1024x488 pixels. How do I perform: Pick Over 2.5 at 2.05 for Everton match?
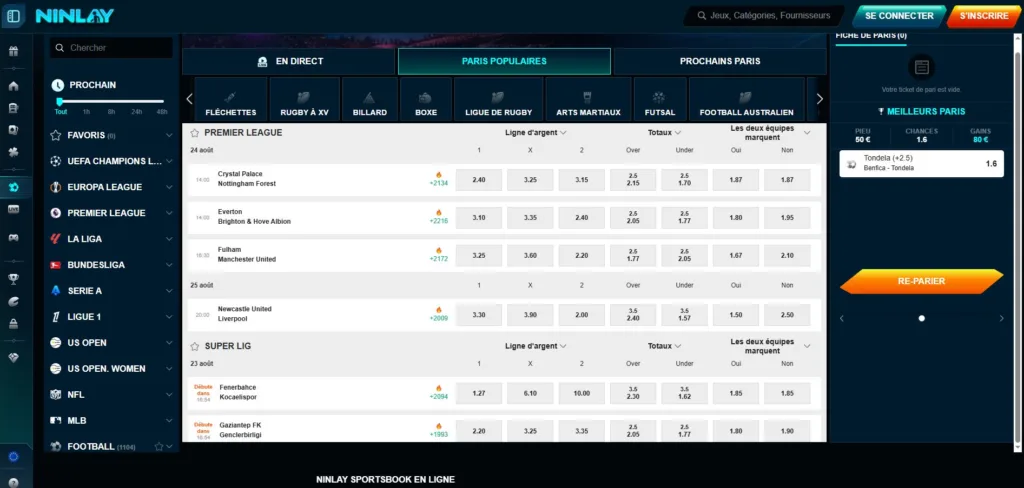(x=633, y=218)
